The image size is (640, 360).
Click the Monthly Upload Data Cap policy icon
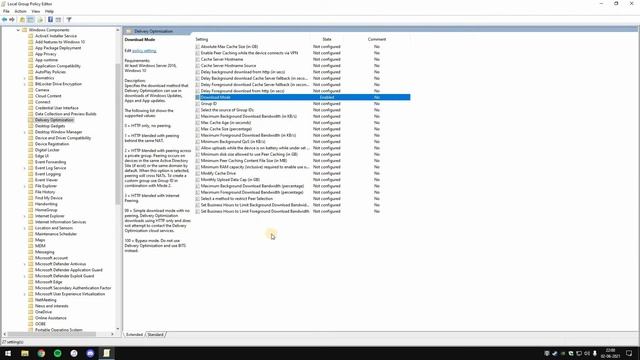pyautogui.click(x=198, y=180)
